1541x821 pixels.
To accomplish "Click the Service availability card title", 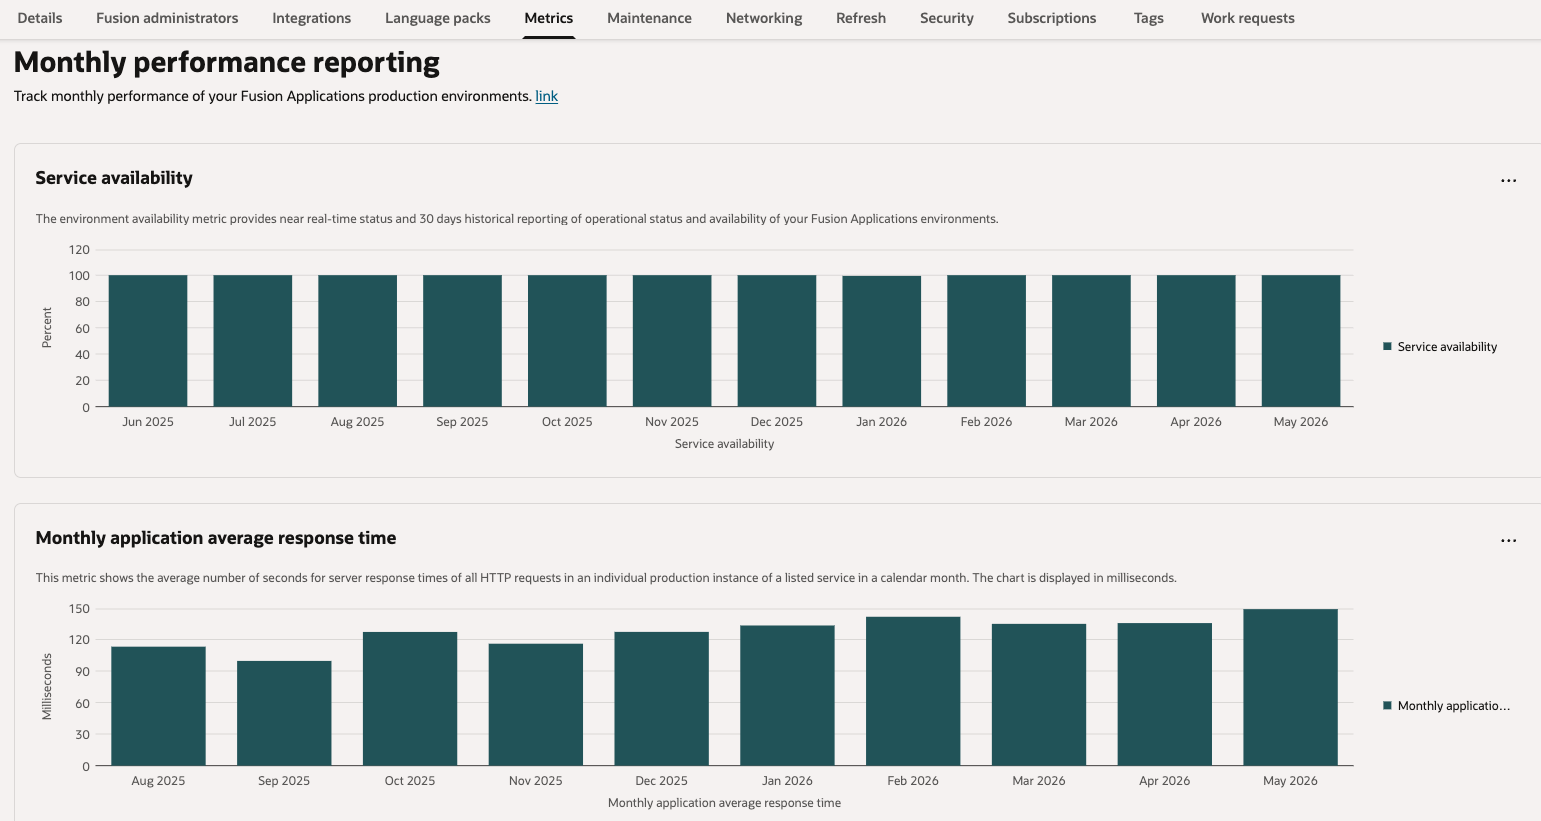I will pos(114,178).
